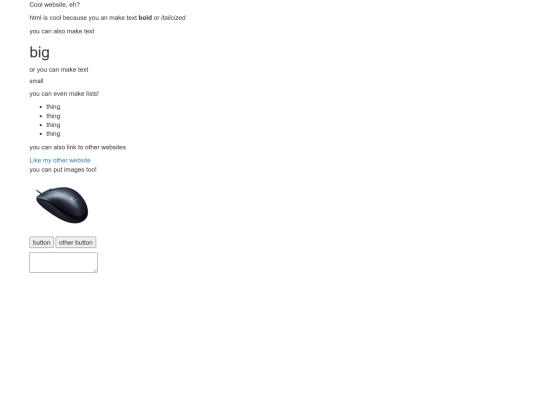The image size is (540, 405).
Task: Select the second "thing" list item
Action: pyautogui.click(x=53, y=116)
